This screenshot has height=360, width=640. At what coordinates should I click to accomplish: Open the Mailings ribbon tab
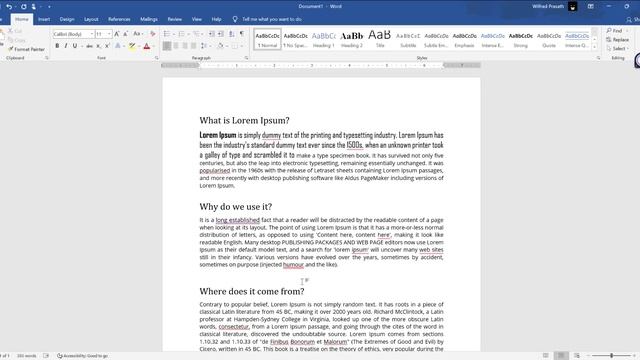[149, 19]
